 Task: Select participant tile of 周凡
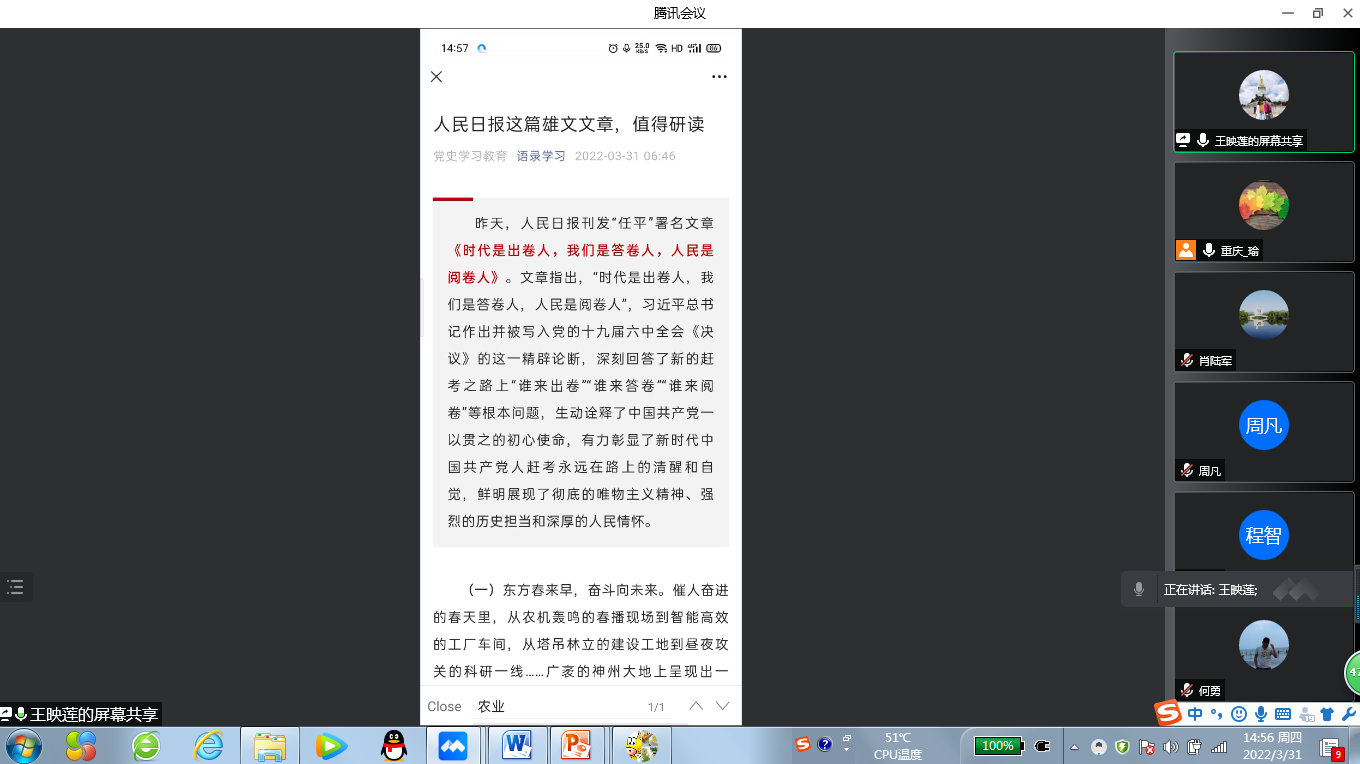pos(1263,431)
